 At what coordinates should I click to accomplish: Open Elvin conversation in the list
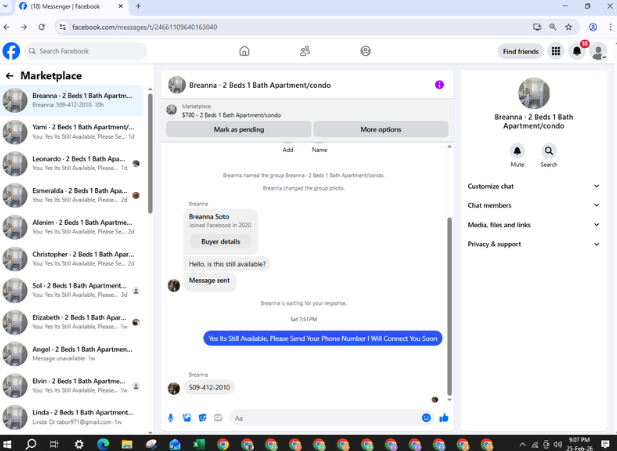(x=72, y=386)
